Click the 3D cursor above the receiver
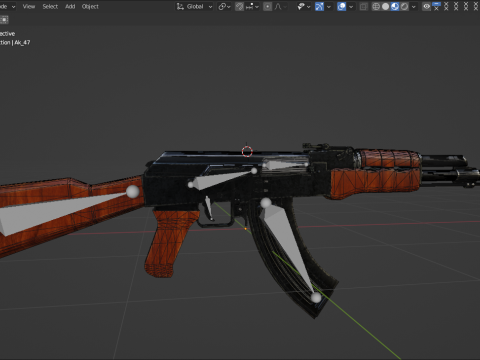The image size is (480, 360). coord(247,152)
